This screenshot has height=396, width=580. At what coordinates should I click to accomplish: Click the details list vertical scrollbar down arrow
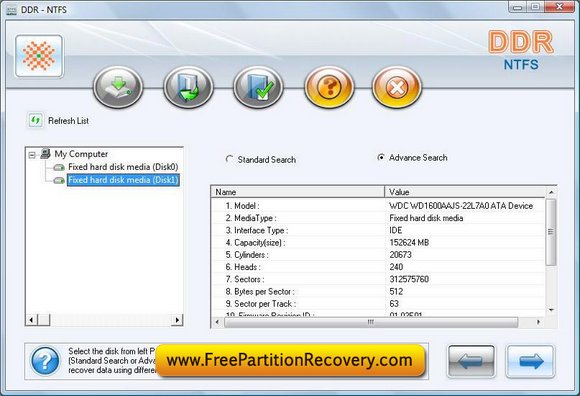coord(551,310)
